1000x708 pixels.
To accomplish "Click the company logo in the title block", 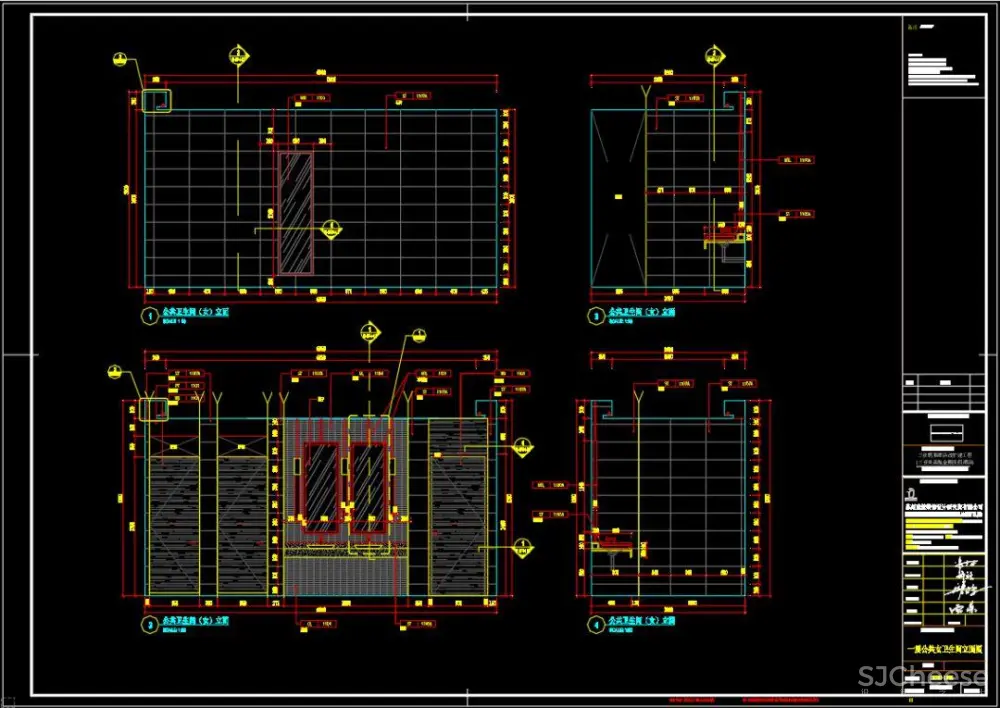I will point(910,495).
